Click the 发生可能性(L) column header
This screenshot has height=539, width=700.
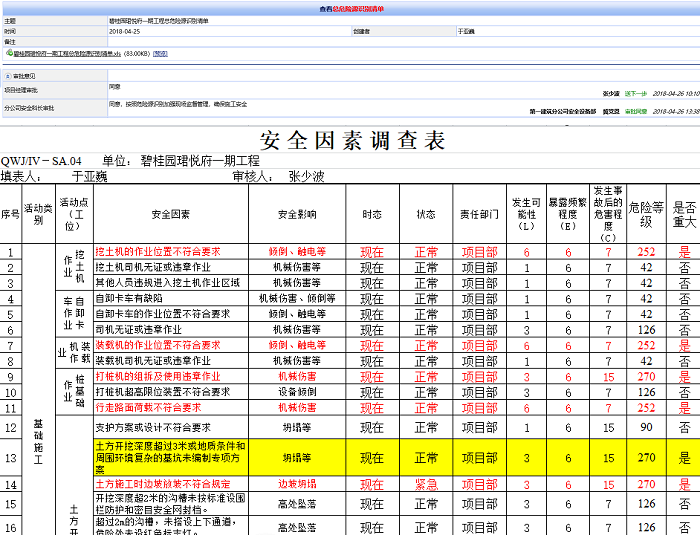pyautogui.click(x=526, y=214)
